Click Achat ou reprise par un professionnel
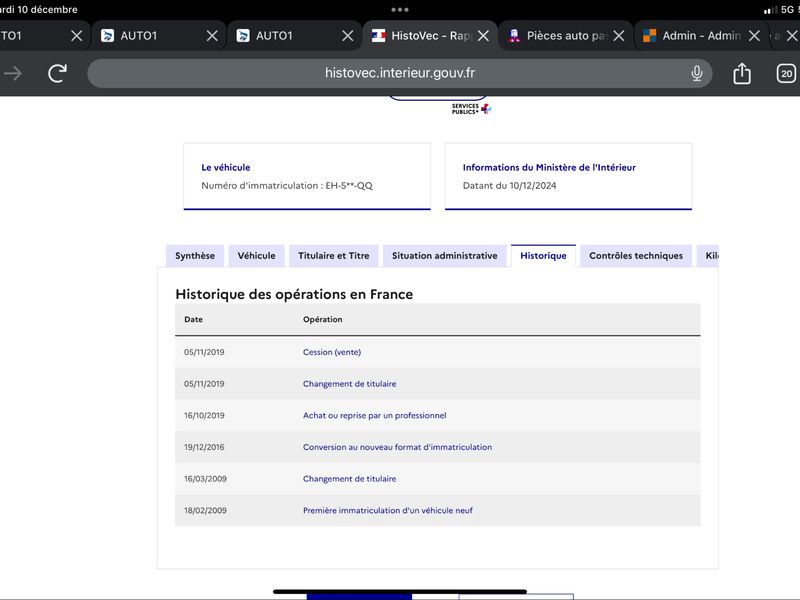The height and width of the screenshot is (600, 800). point(374,415)
